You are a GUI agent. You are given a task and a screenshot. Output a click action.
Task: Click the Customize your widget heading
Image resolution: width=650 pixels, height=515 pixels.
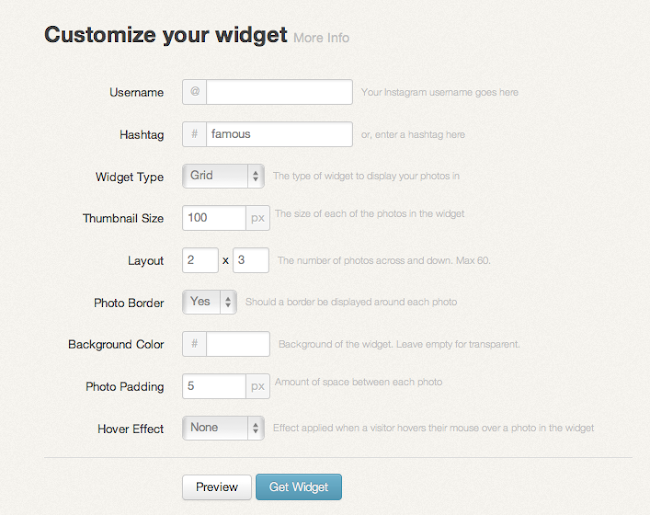tap(166, 34)
